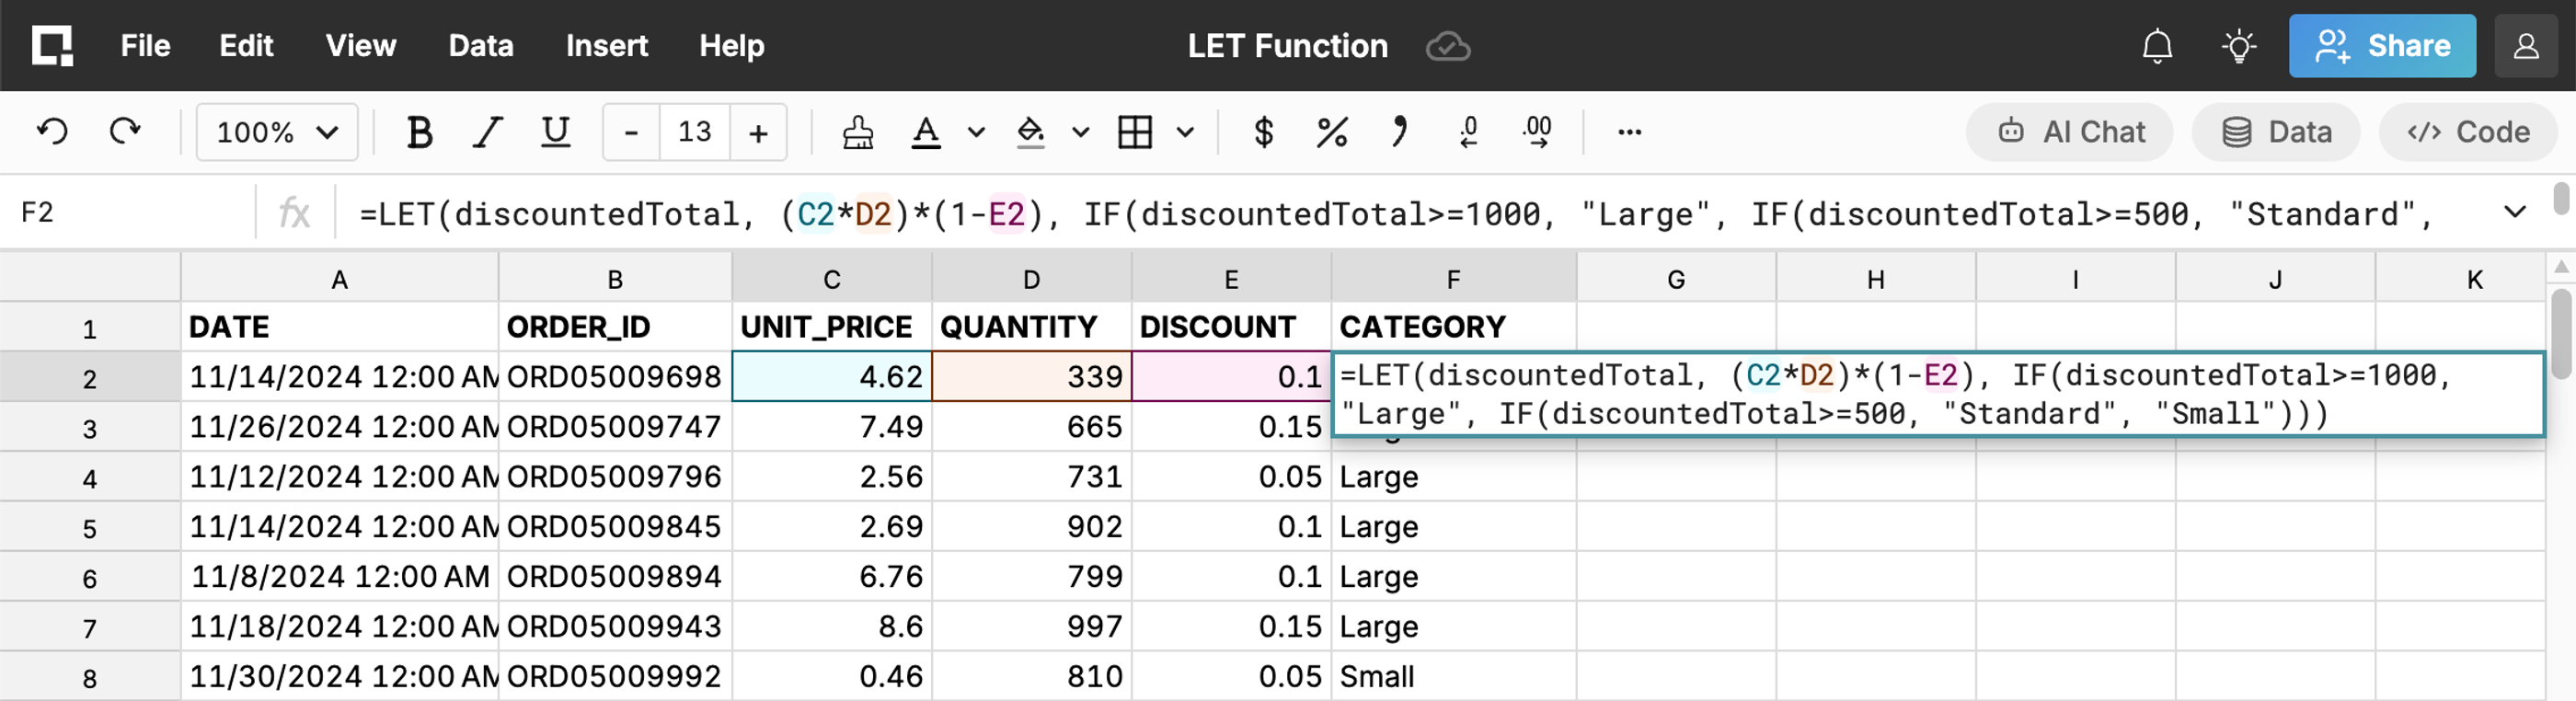Screen dimensions: 2576x701
Task: Select column A header
Action: click(340, 279)
